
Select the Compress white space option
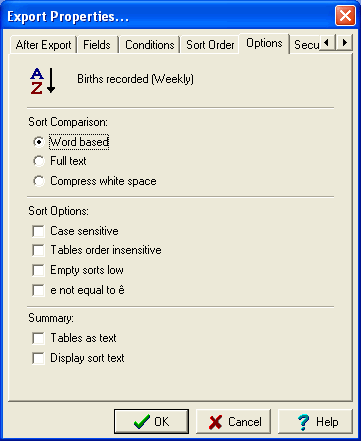tap(39, 181)
